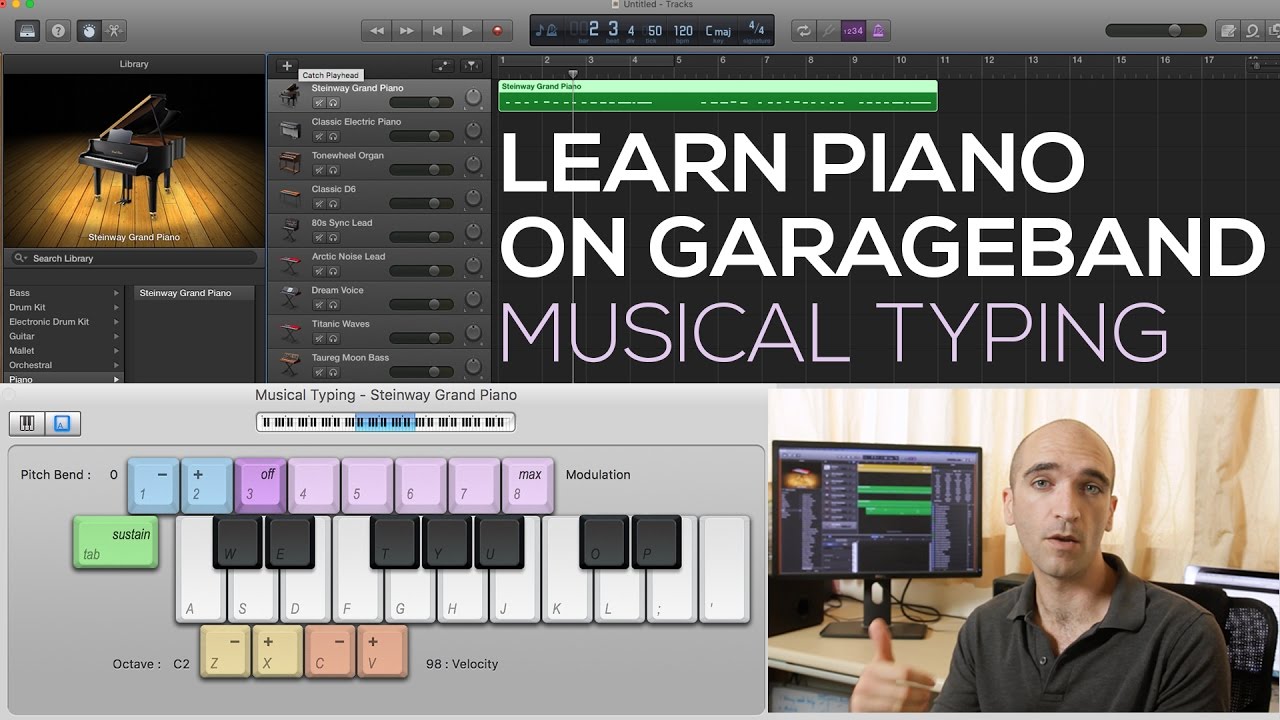Expand Orchestral category in Library
This screenshot has height=720, width=1280.
64,365
